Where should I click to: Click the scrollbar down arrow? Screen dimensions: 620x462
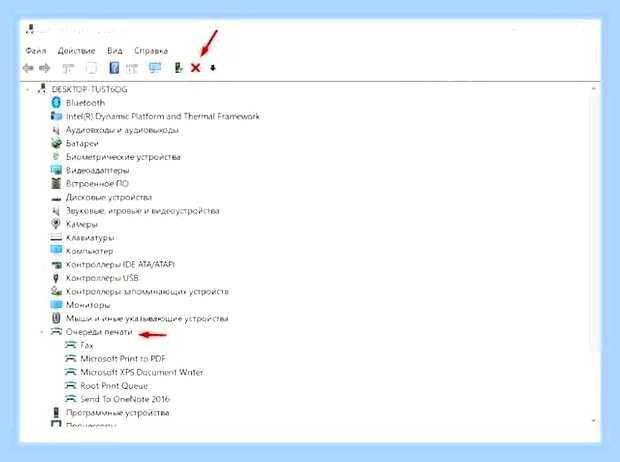click(x=594, y=421)
